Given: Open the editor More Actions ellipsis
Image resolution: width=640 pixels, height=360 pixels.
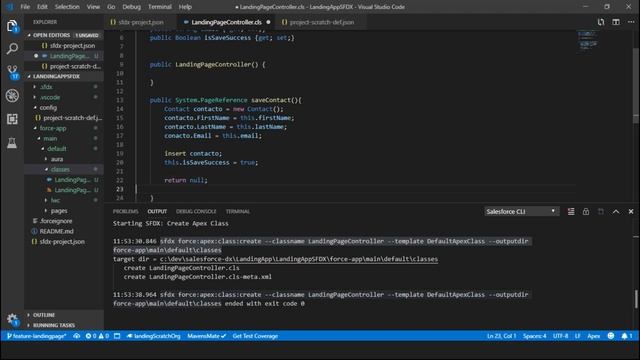Looking at the screenshot, I should click(631, 22).
